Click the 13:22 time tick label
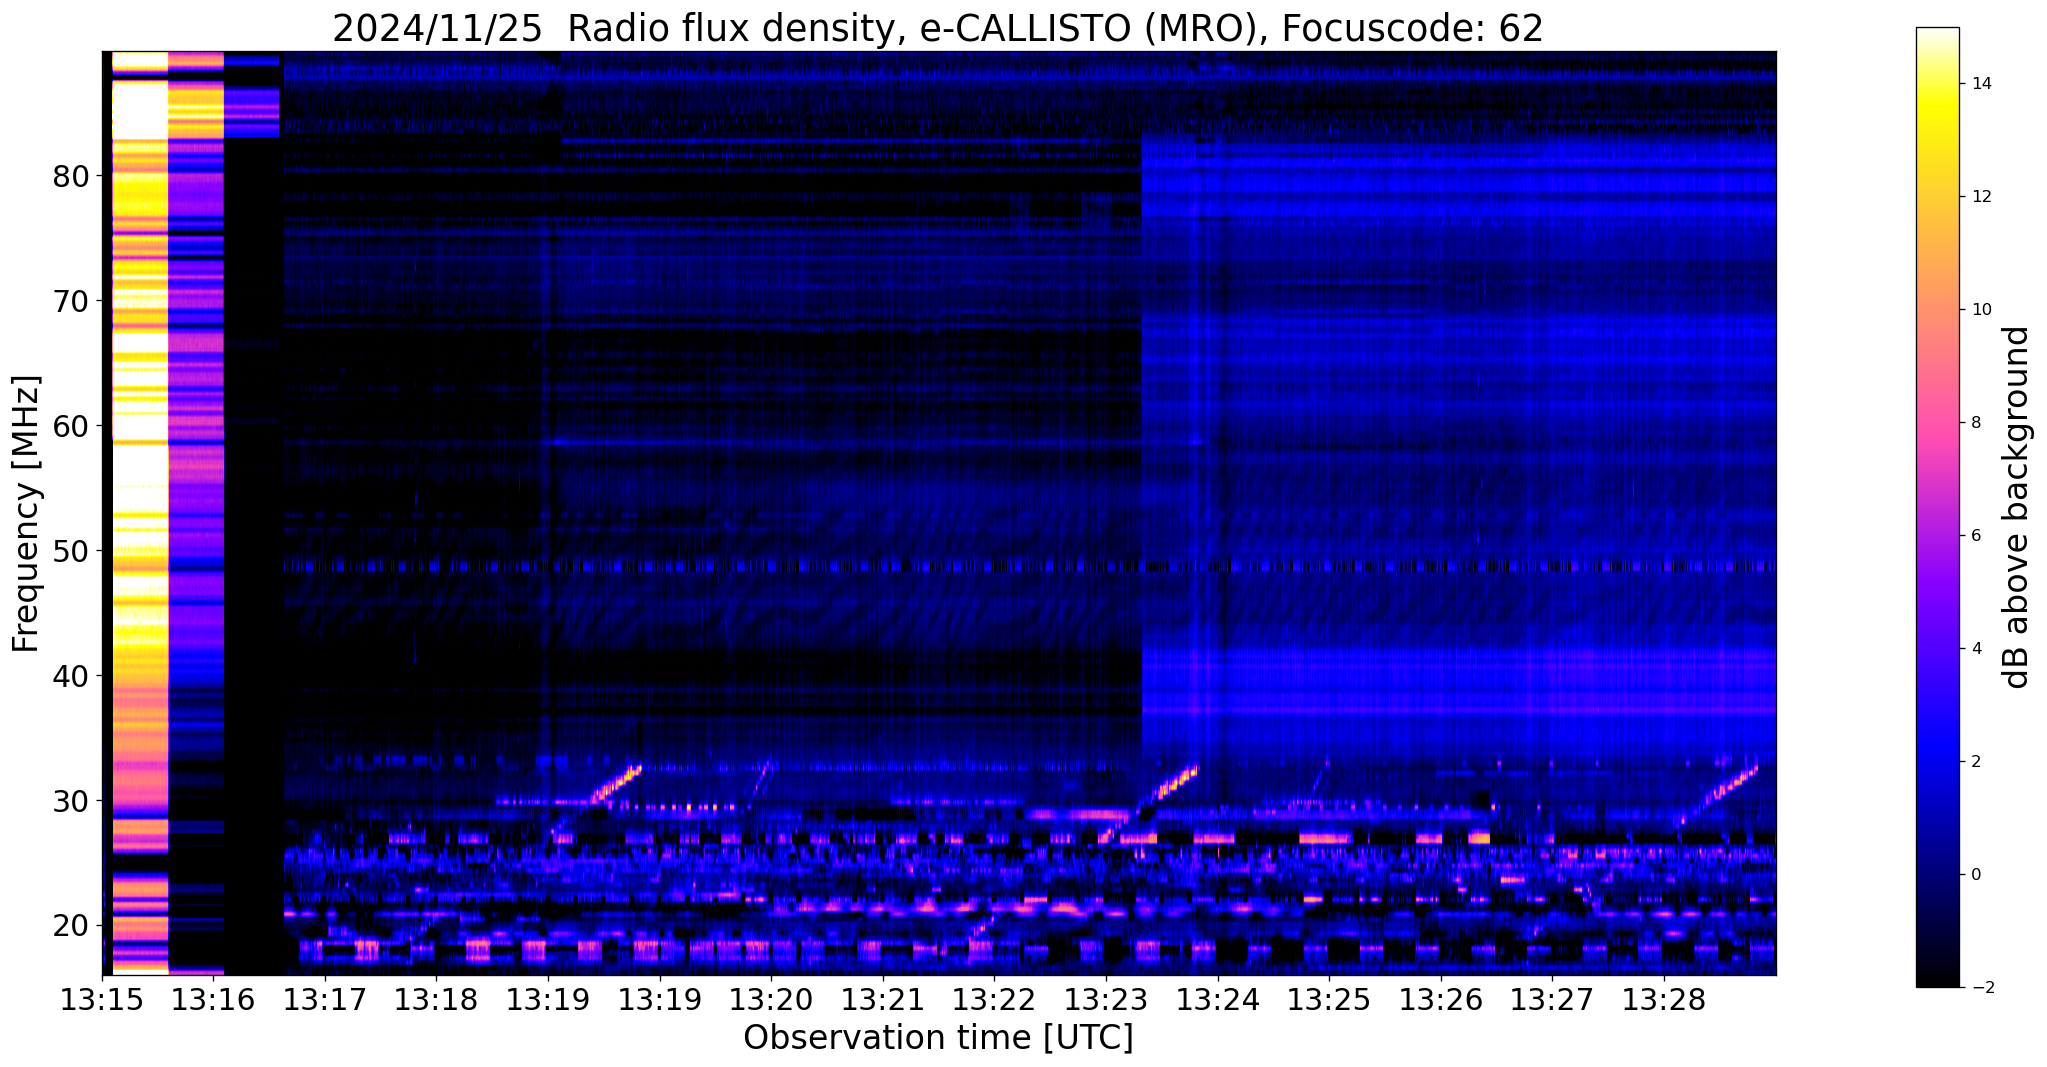Image resolution: width=2047 pixels, height=1067 pixels. [x=993, y=1002]
